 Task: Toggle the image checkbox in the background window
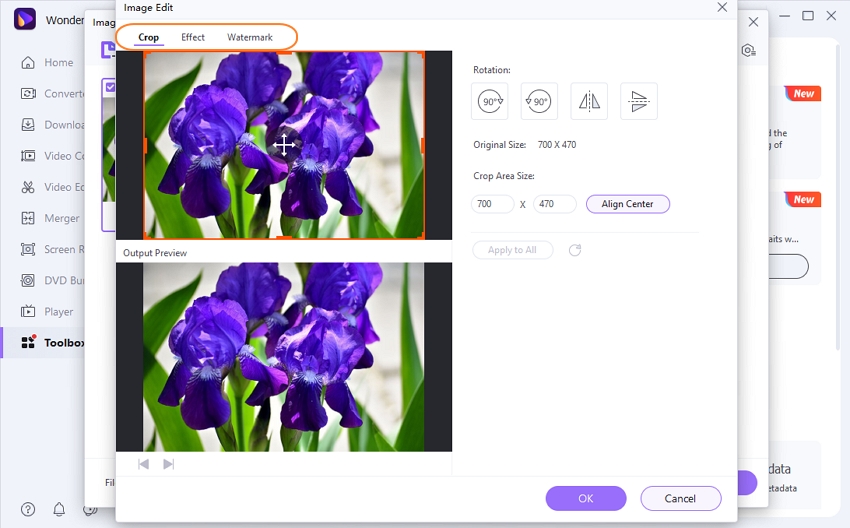pyautogui.click(x=110, y=87)
